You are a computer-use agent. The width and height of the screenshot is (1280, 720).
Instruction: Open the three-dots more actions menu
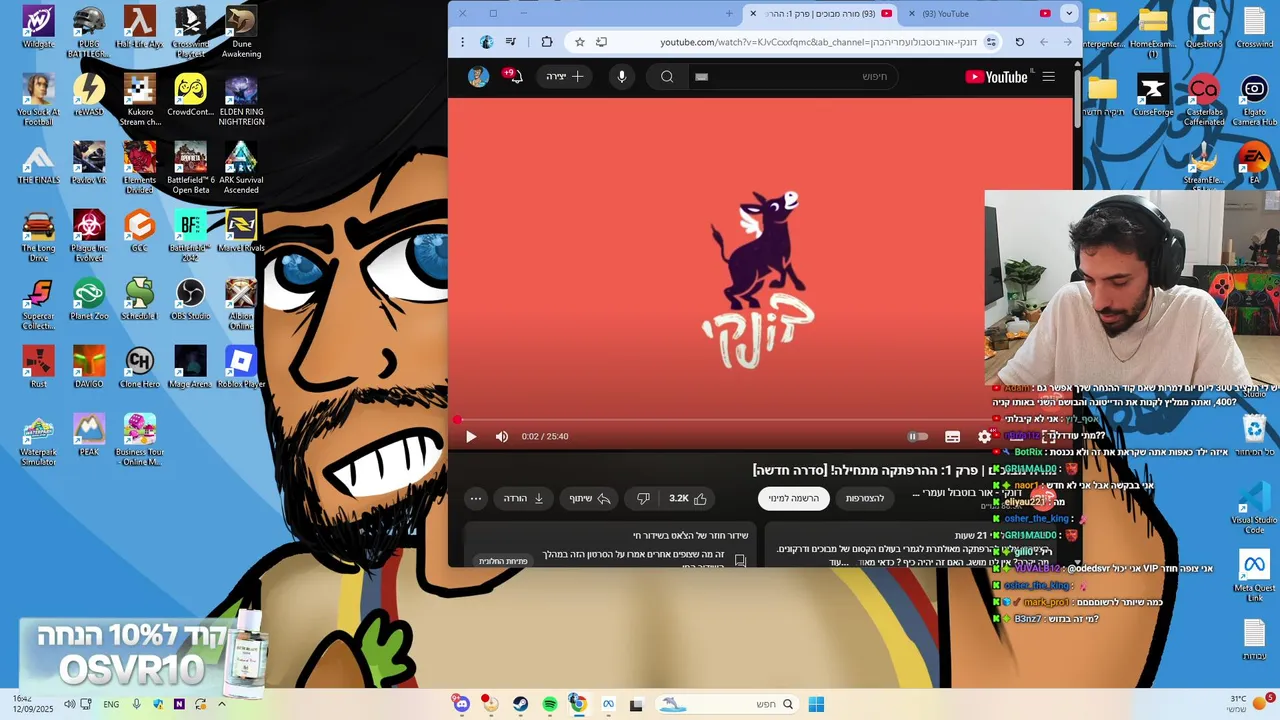[476, 498]
